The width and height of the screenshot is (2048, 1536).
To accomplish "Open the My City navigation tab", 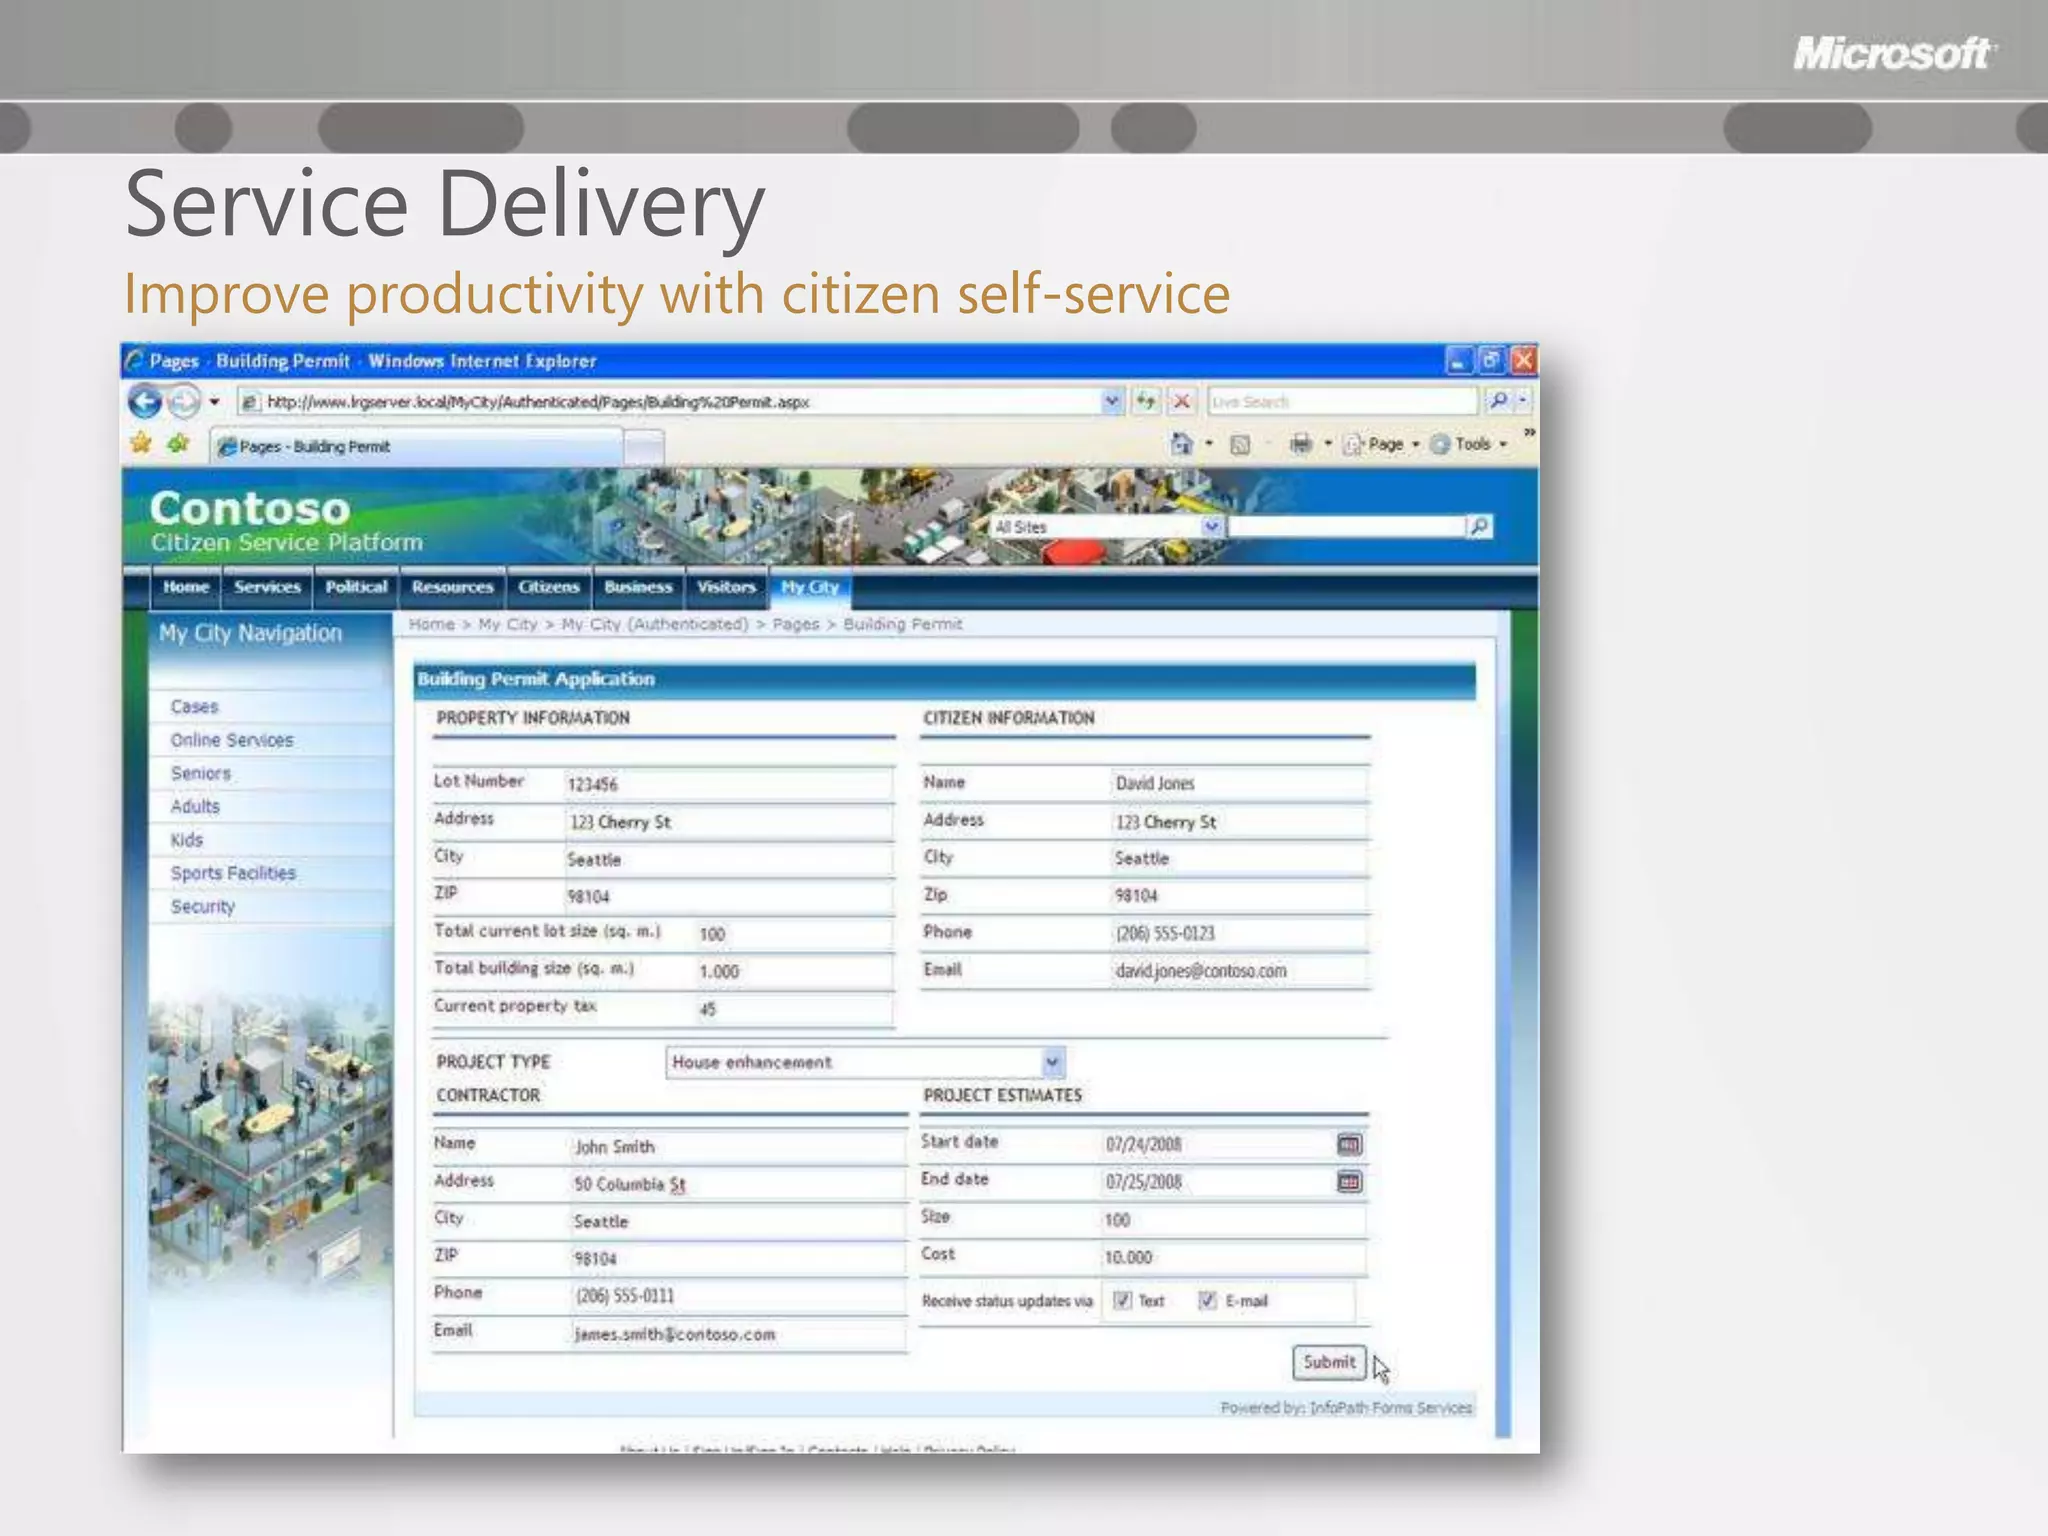I will tap(810, 587).
